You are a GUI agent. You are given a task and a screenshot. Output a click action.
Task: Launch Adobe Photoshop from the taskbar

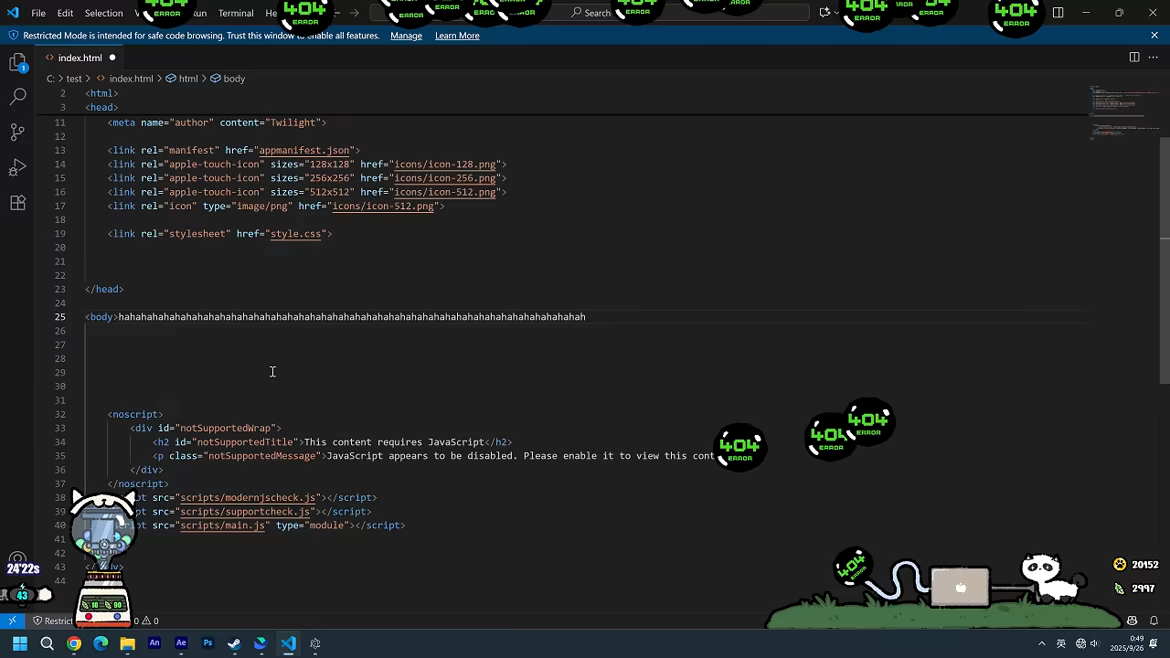click(x=207, y=643)
